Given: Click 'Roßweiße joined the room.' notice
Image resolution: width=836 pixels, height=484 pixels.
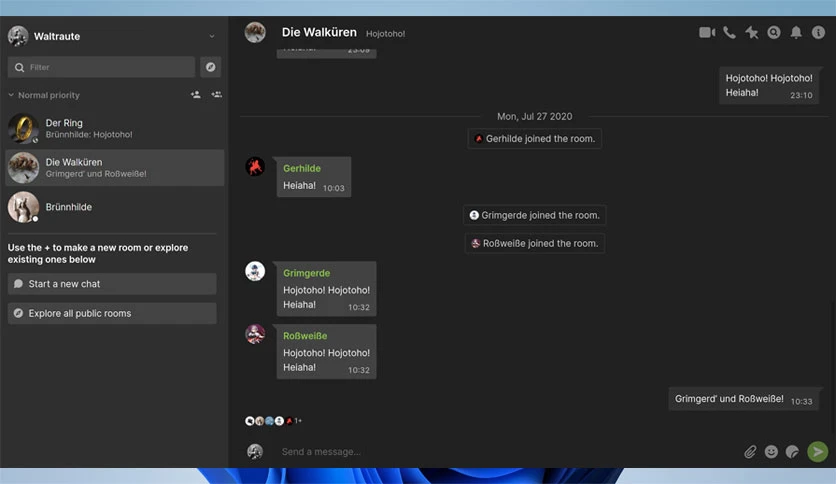Looking at the screenshot, I should pyautogui.click(x=535, y=244).
